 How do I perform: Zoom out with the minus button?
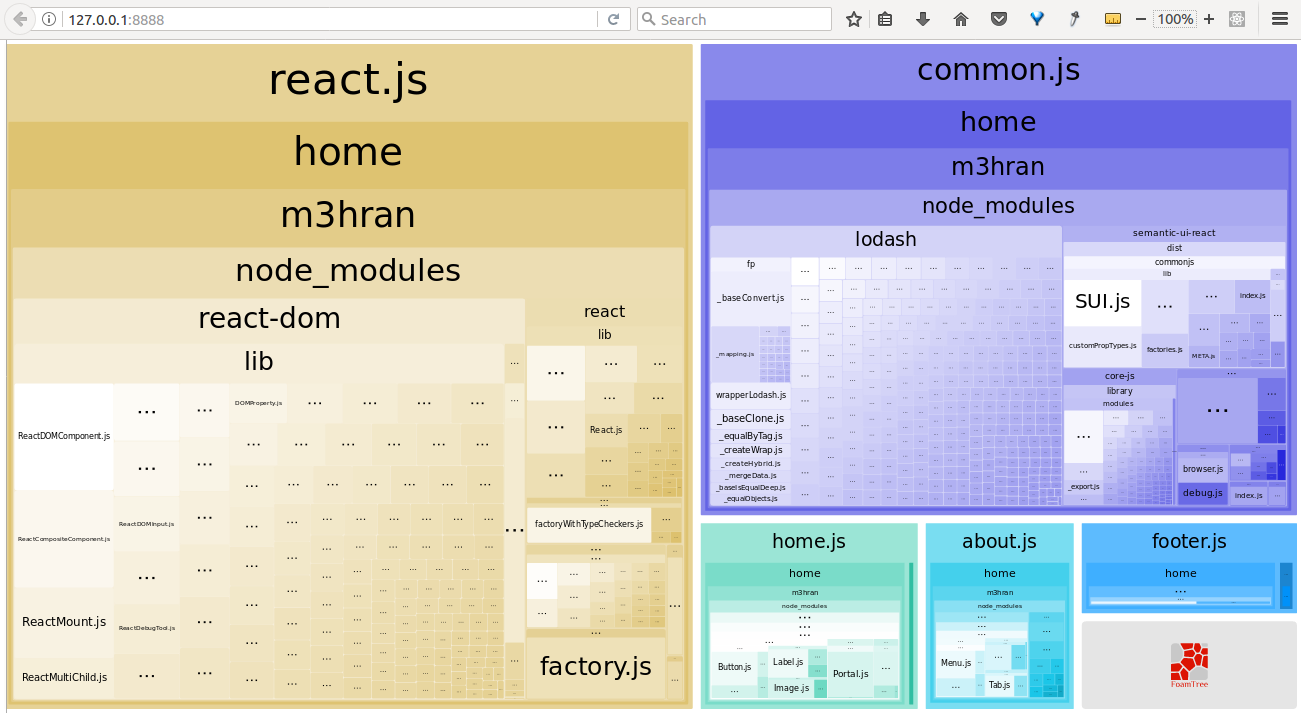tap(1141, 19)
